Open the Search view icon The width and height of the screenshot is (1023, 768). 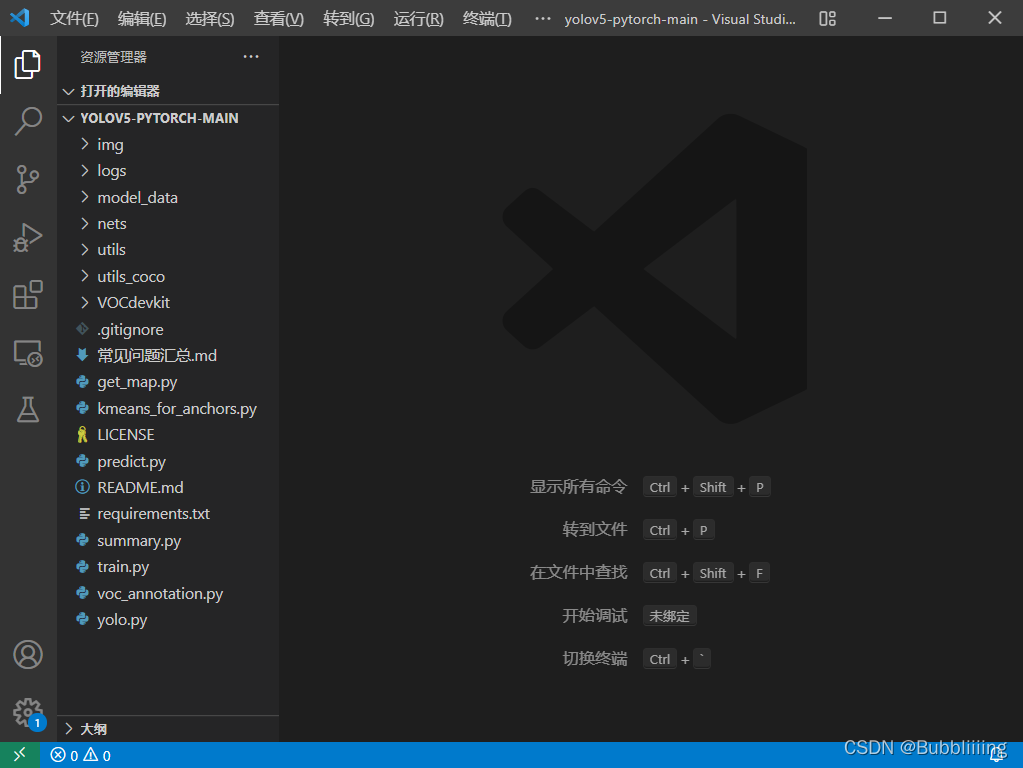pos(27,121)
